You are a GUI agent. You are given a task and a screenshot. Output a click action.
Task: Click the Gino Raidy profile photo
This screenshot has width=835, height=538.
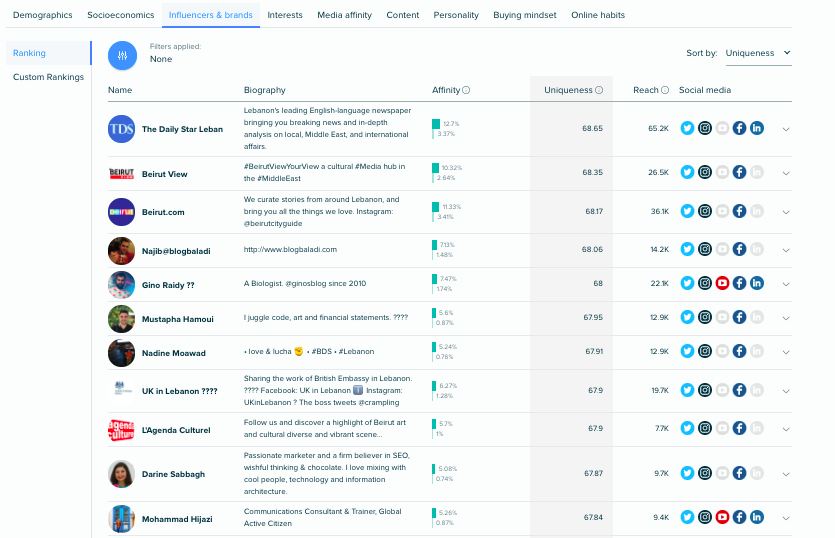pyautogui.click(x=121, y=285)
